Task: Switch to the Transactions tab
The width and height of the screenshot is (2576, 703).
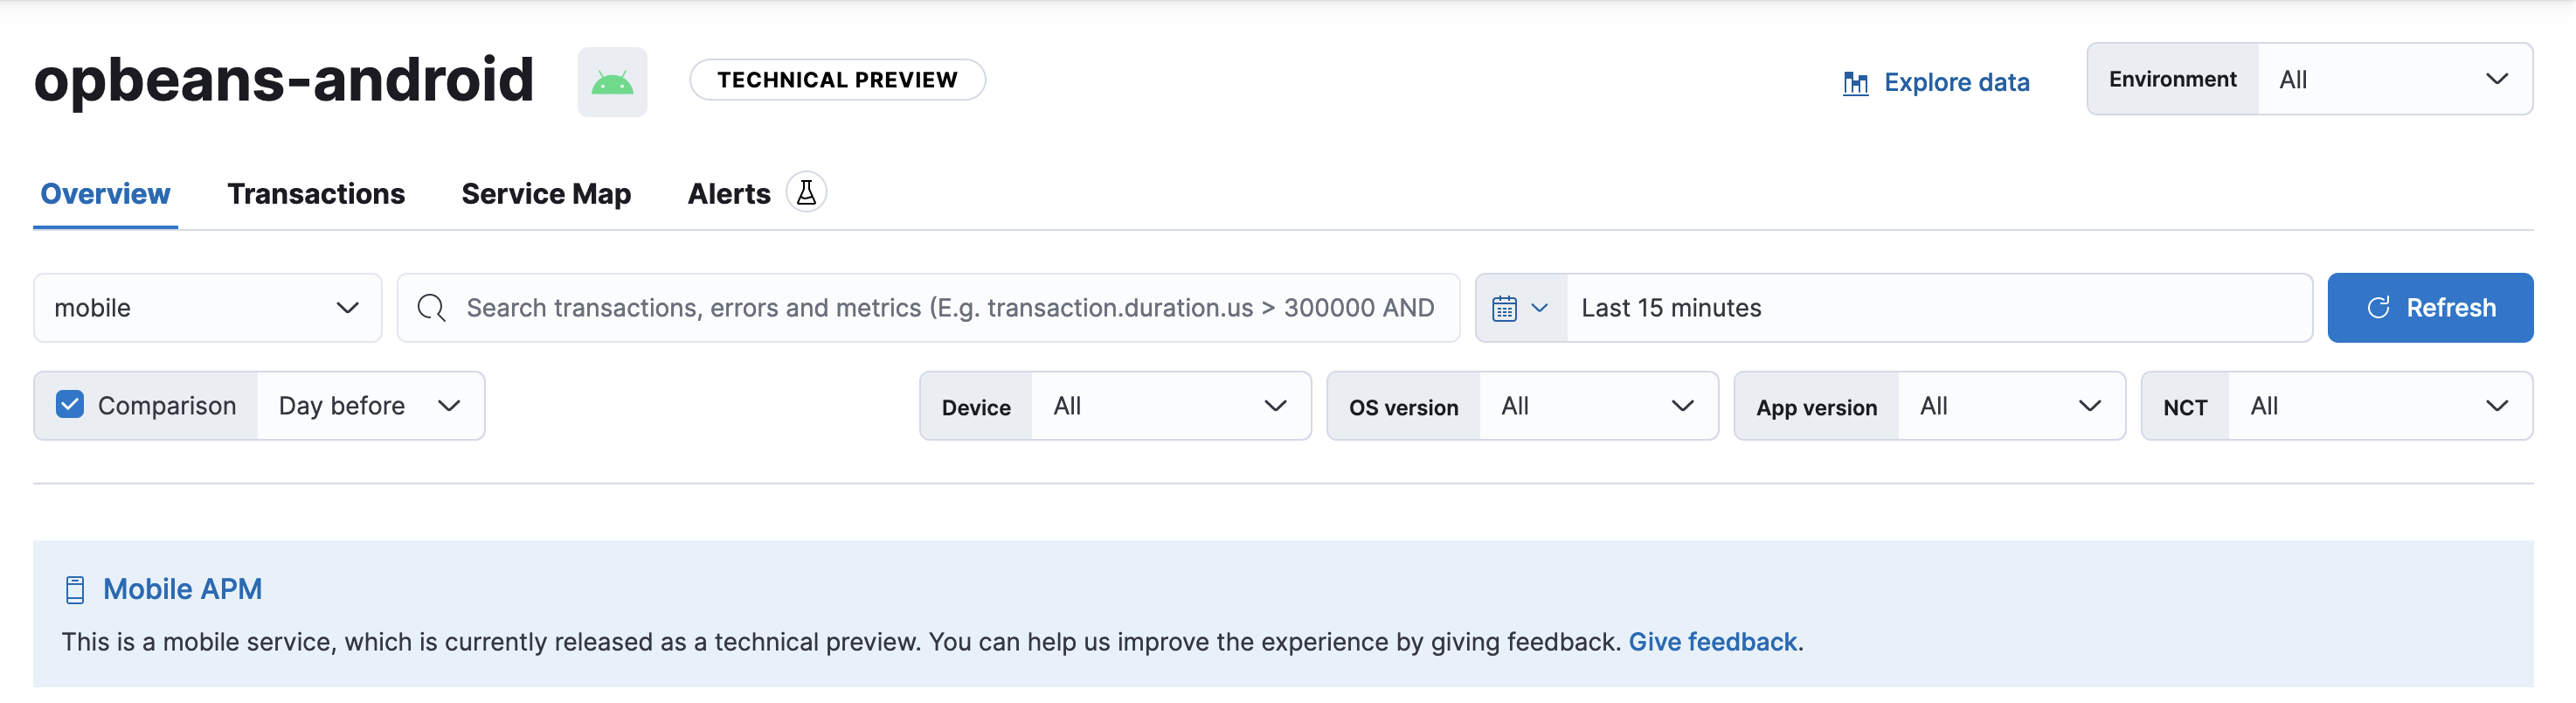Action: (x=316, y=193)
